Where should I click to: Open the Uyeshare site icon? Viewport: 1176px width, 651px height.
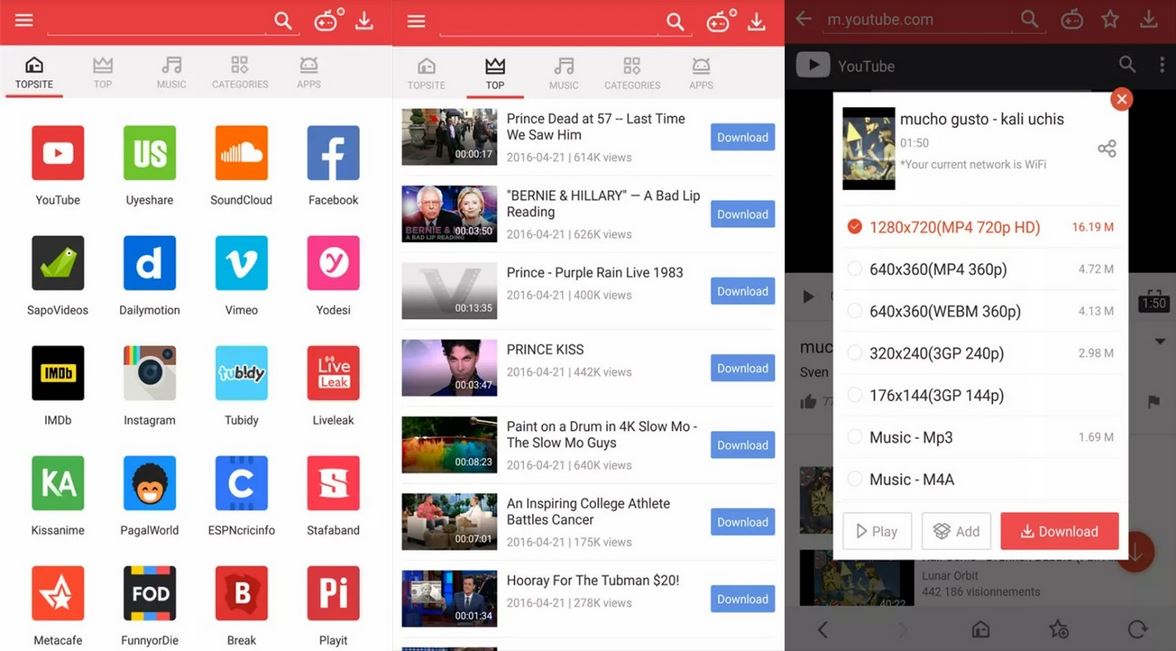coord(149,153)
